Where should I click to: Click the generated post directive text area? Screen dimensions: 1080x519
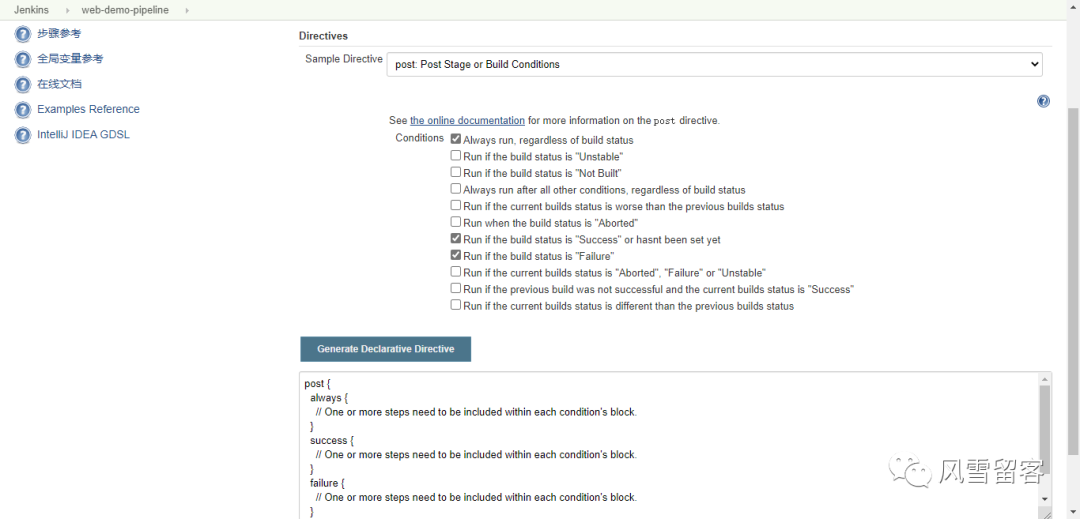point(660,440)
